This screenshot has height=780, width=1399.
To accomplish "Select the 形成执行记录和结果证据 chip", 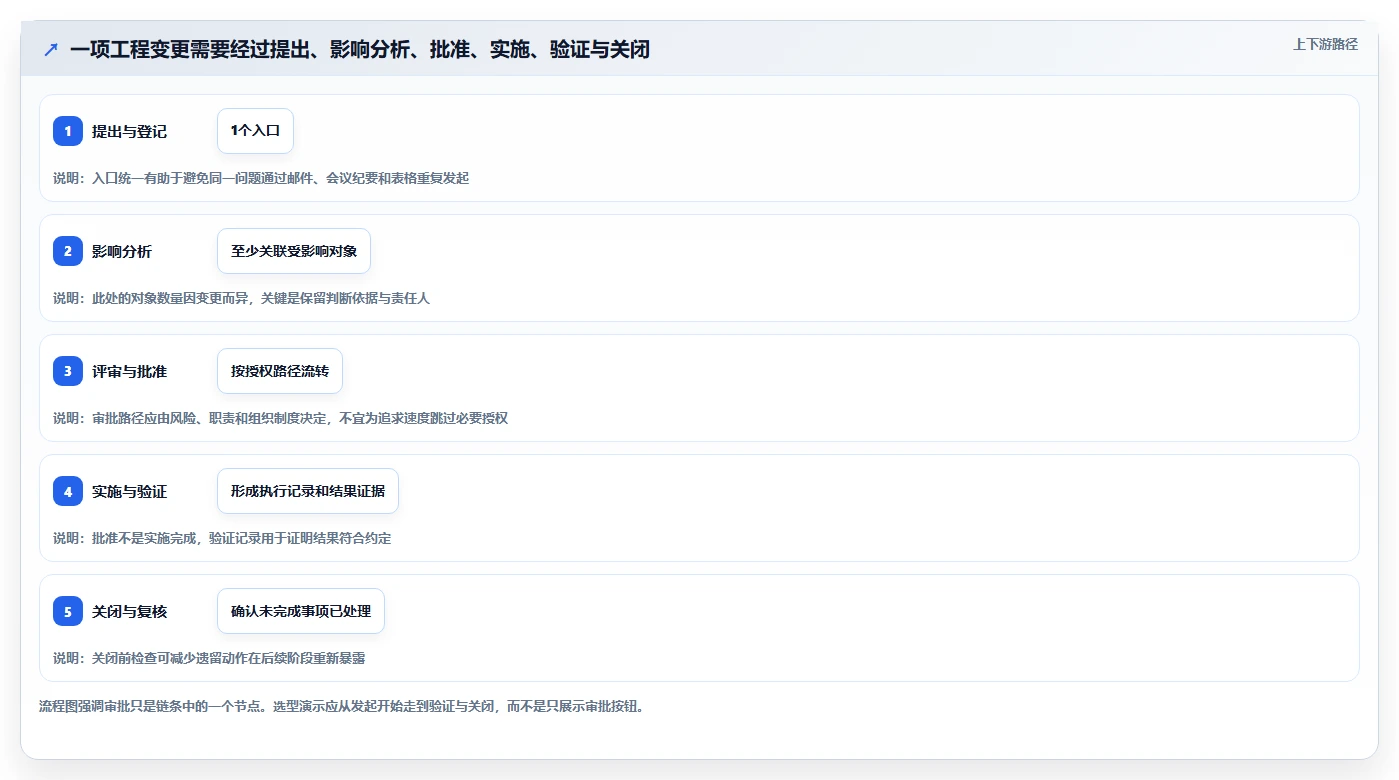I will (308, 491).
